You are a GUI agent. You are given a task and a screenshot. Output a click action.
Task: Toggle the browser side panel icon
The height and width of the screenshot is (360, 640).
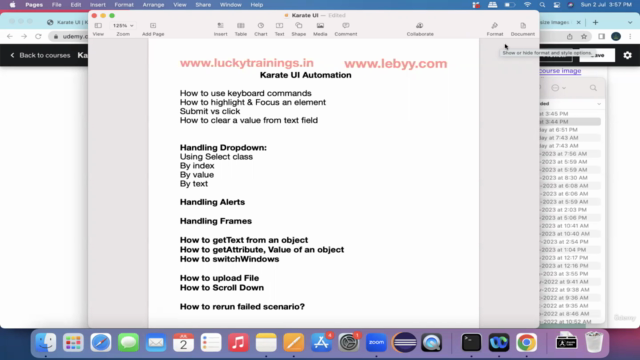pos(602,36)
